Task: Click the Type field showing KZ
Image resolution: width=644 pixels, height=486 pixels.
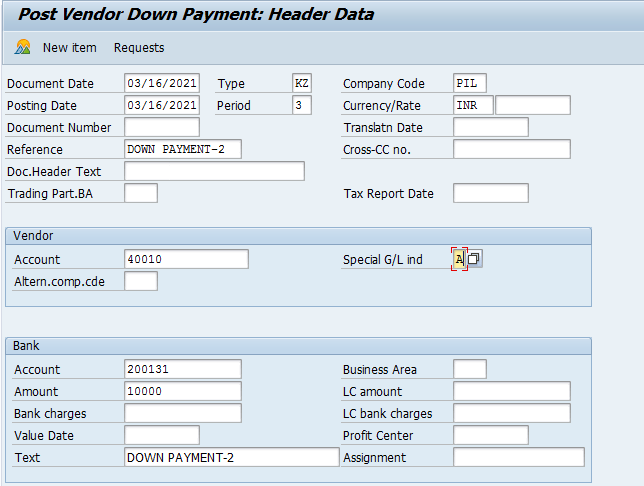Action: (x=301, y=83)
